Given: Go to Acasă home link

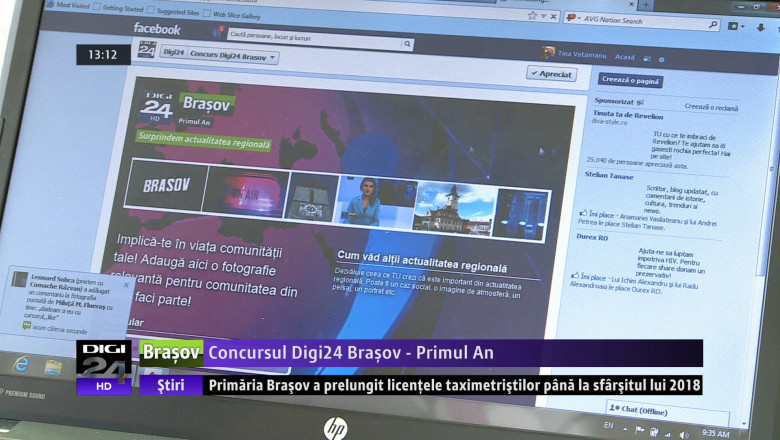Looking at the screenshot, I should [625, 57].
